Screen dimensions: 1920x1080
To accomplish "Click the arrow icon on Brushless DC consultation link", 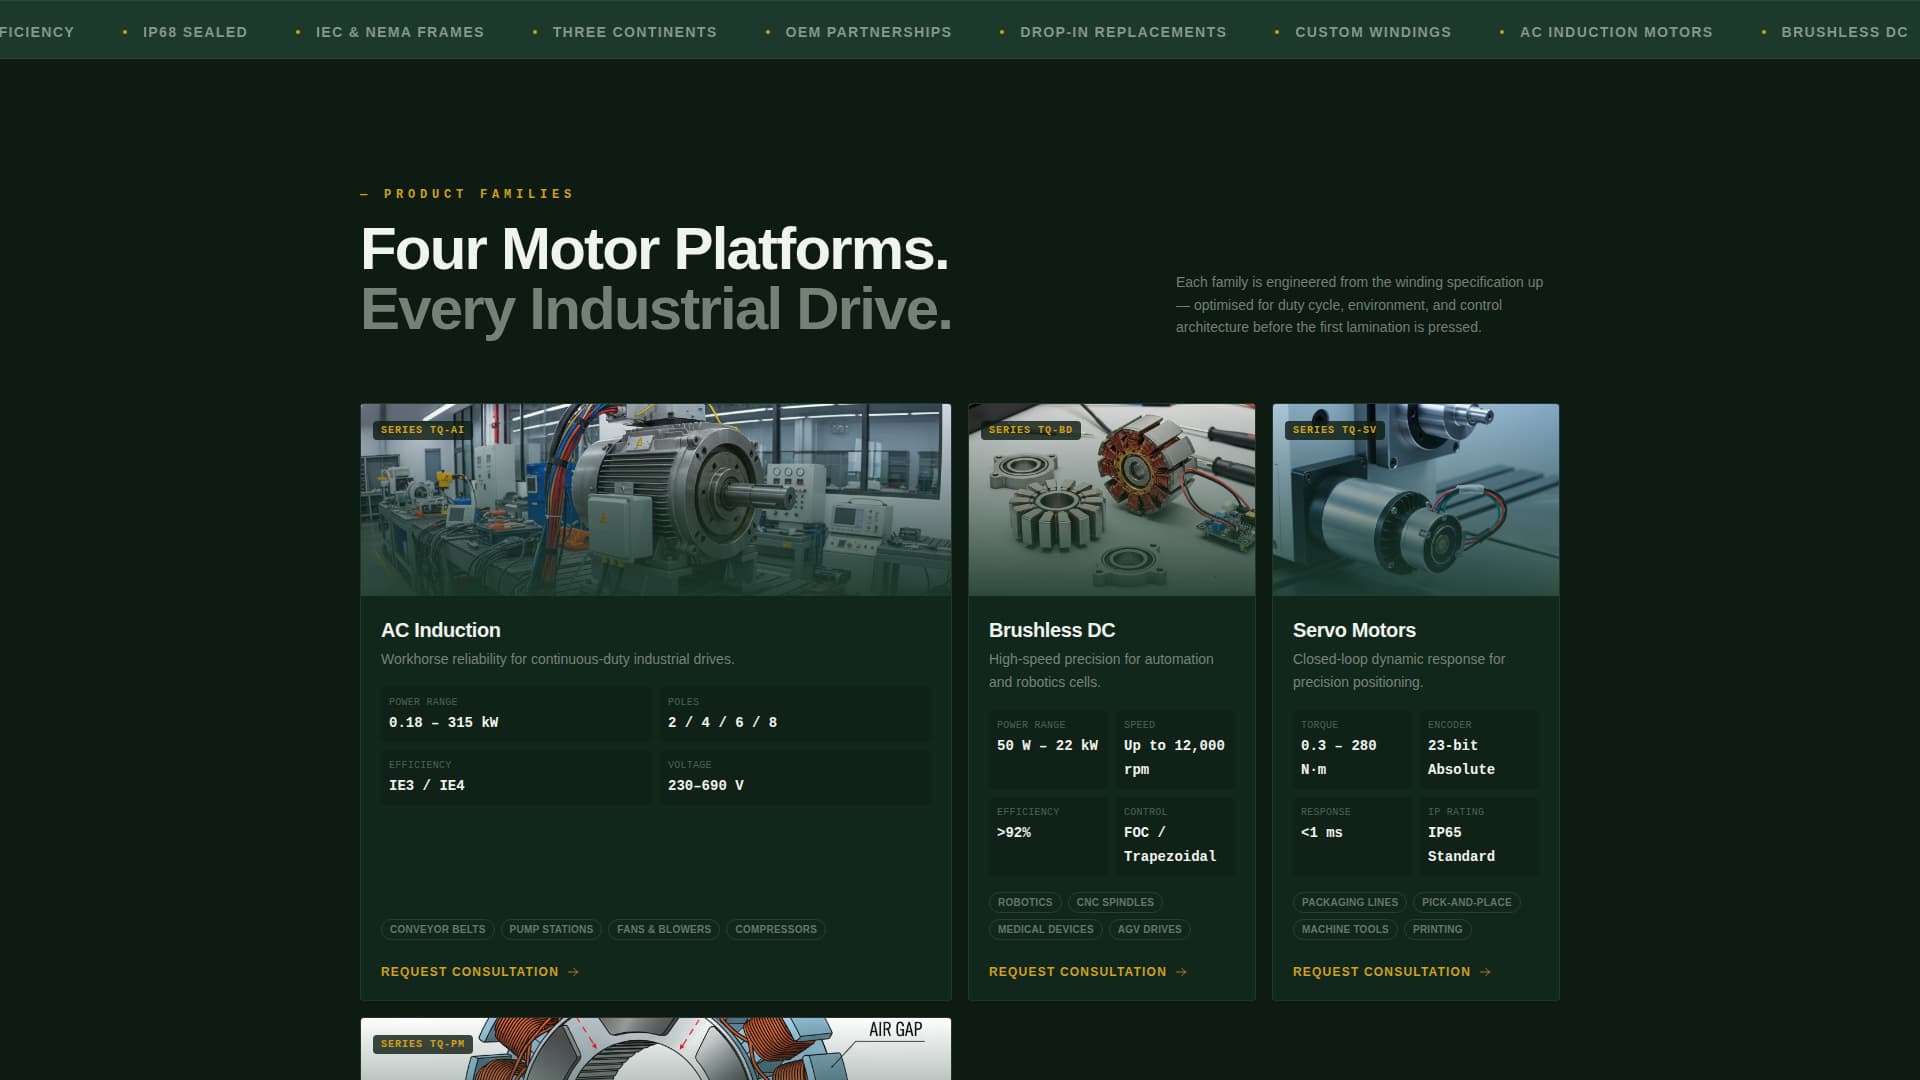I will [1182, 971].
